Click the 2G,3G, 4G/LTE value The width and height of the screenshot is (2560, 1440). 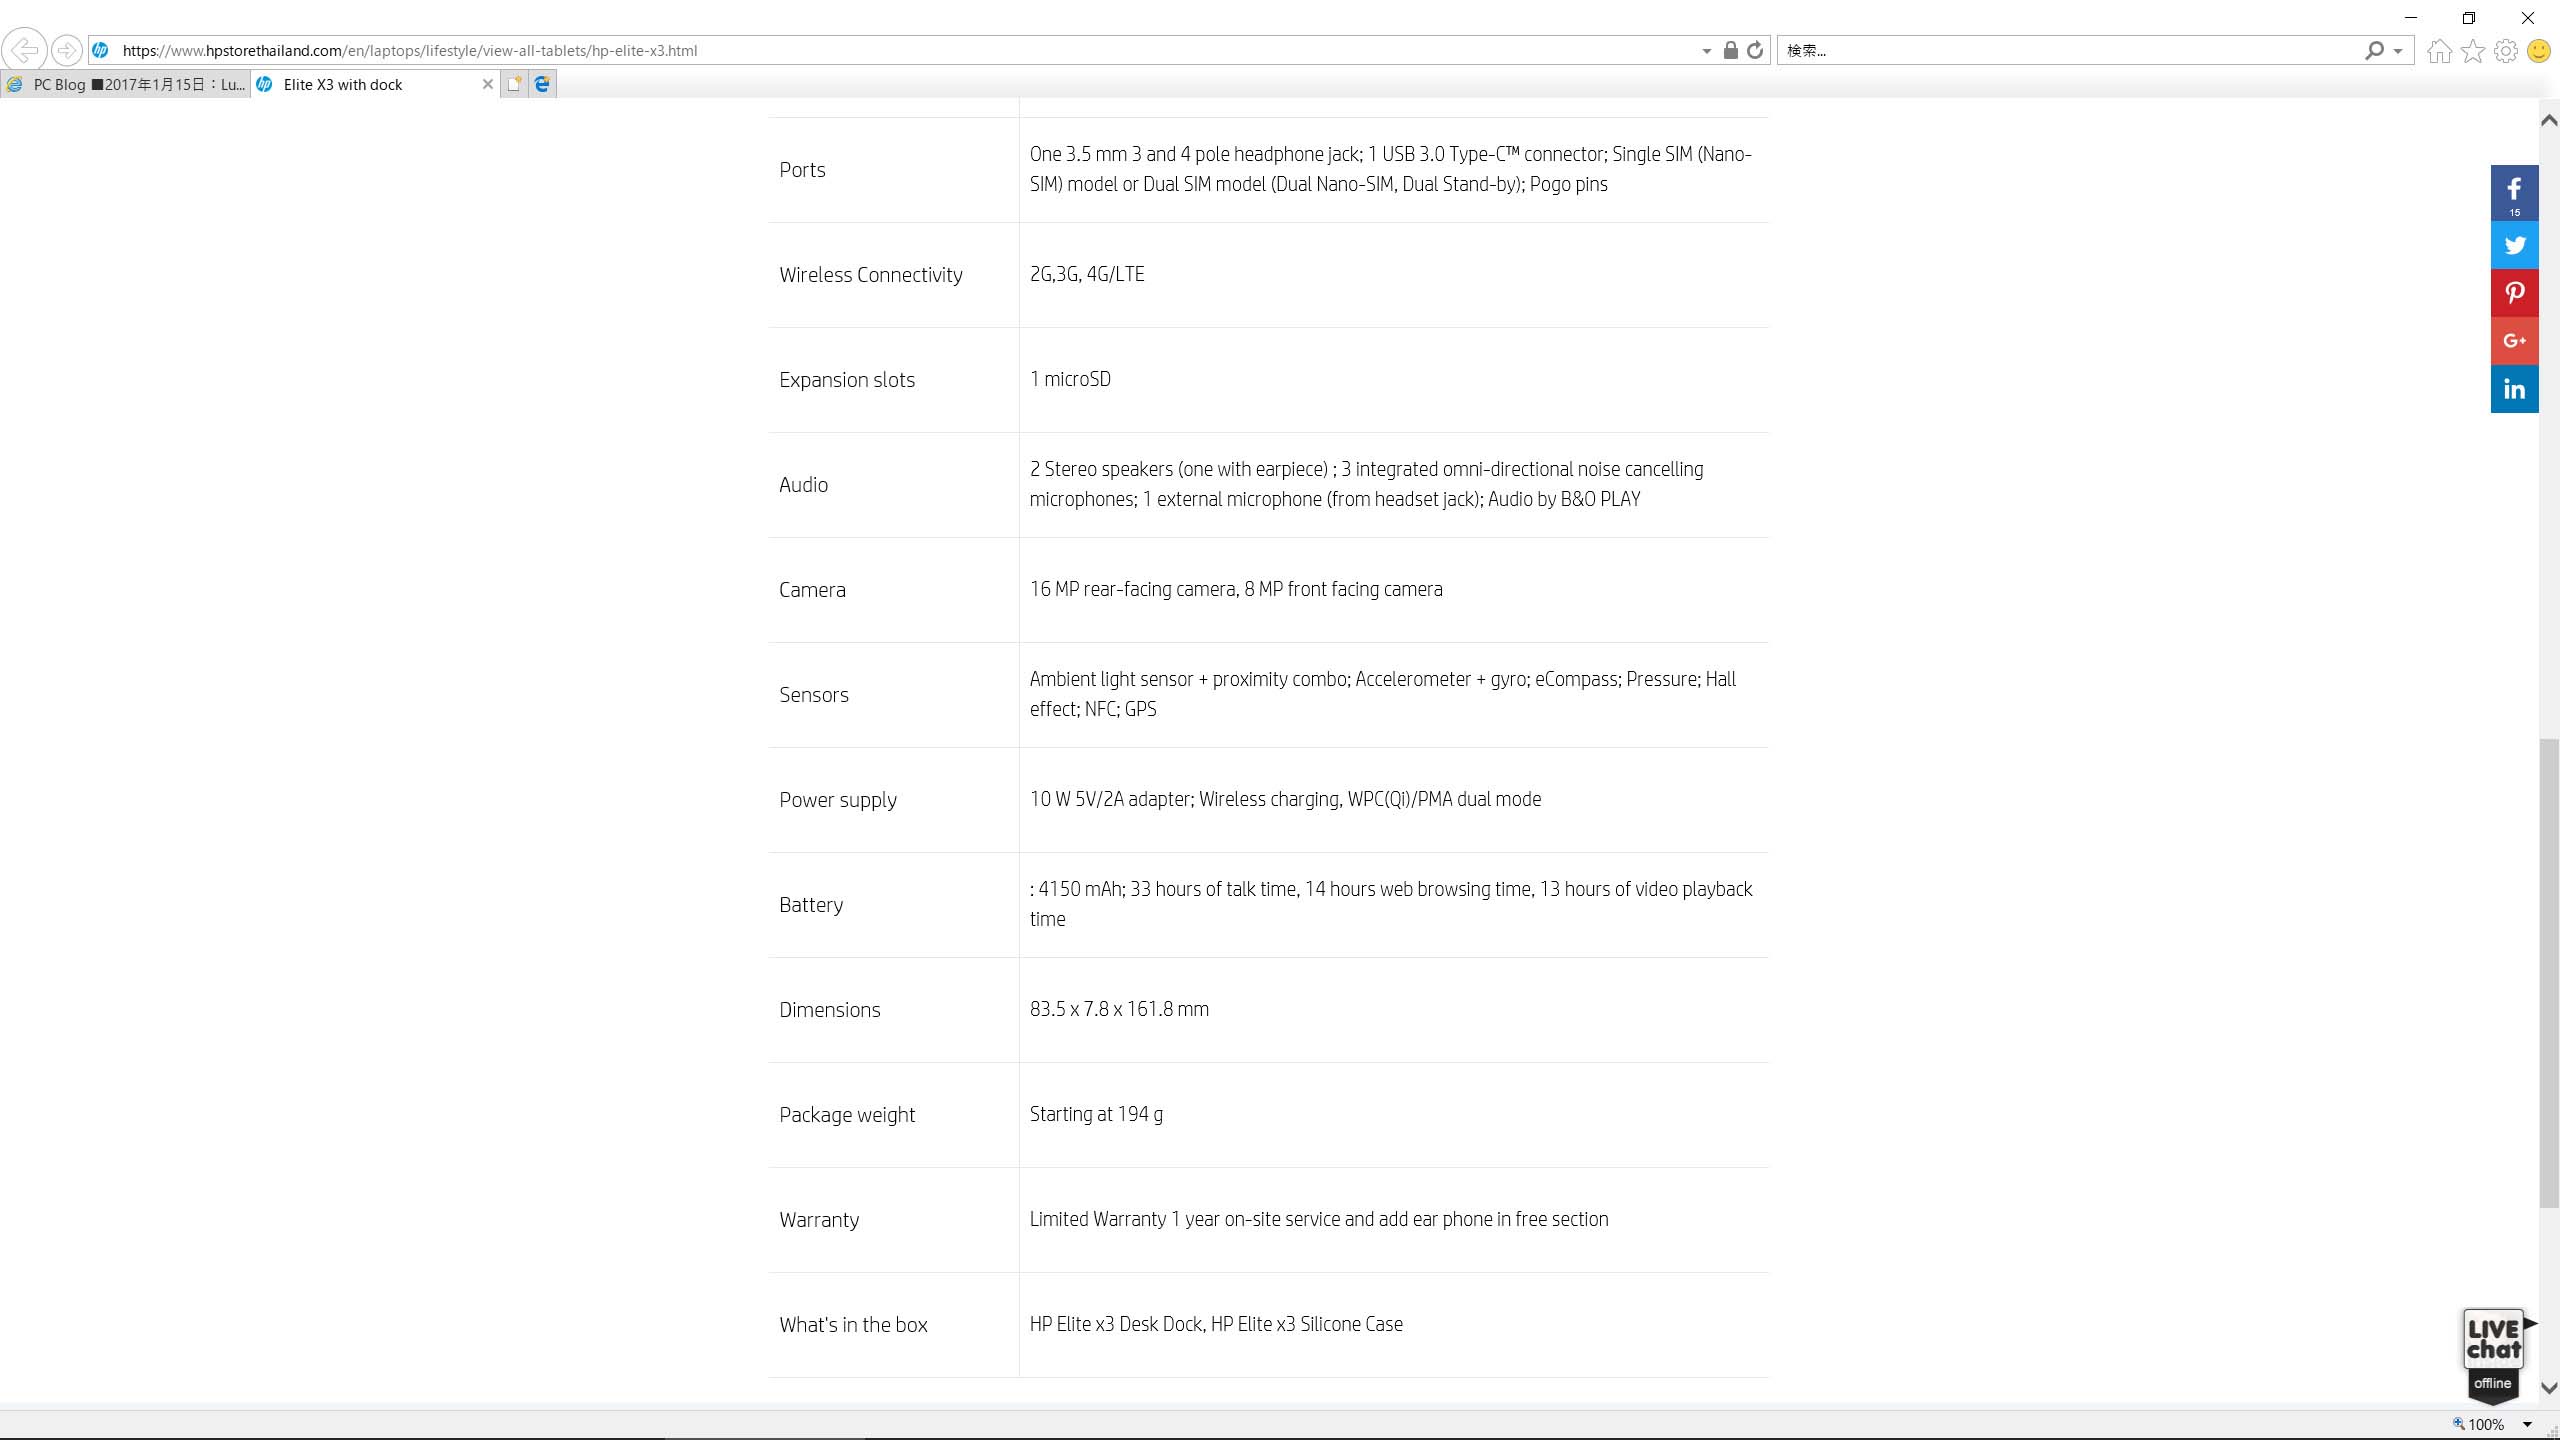(1087, 274)
